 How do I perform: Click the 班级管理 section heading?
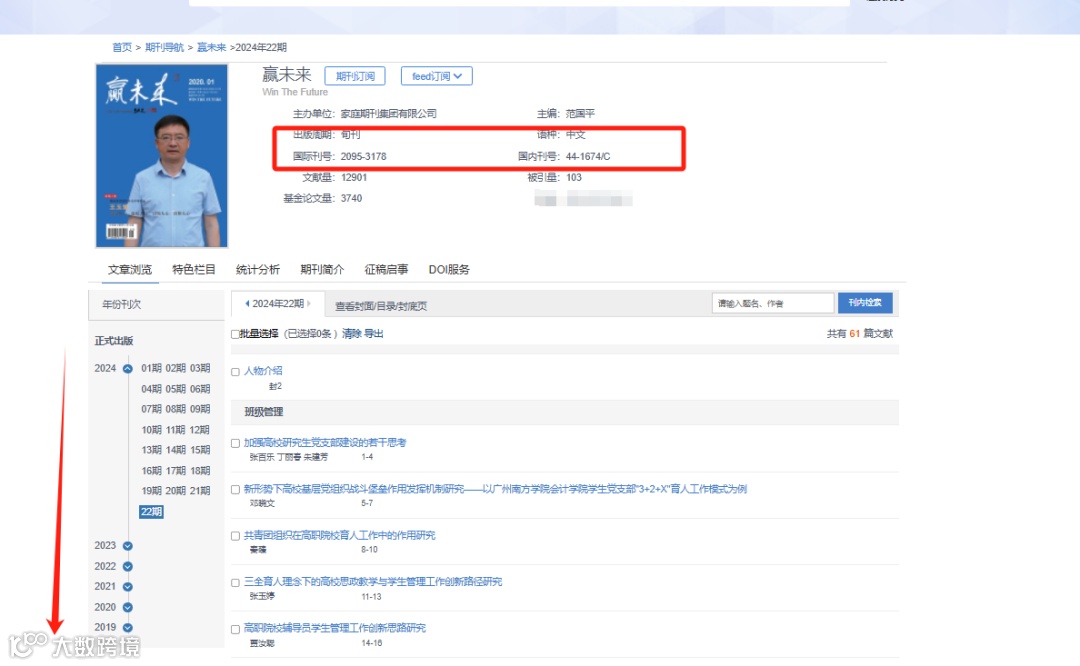point(264,412)
